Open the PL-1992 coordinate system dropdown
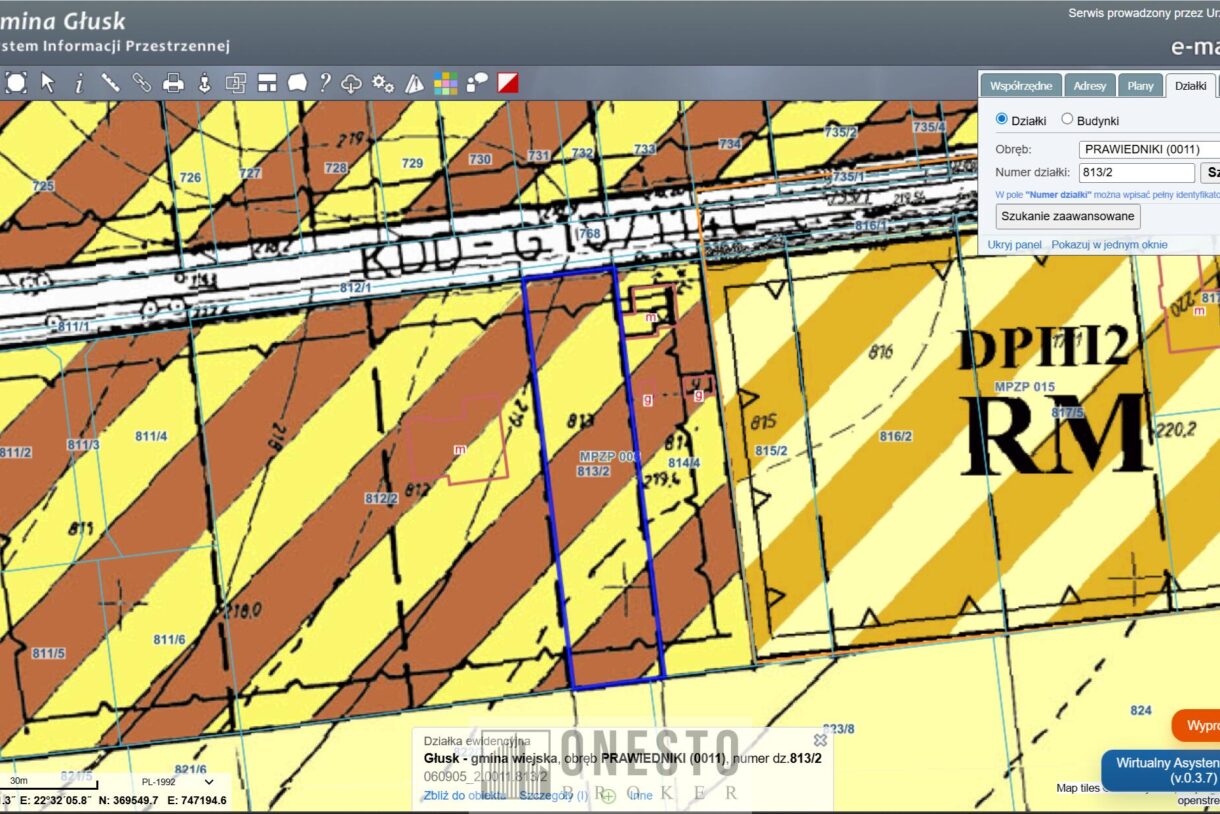The image size is (1220, 814). (x=178, y=782)
